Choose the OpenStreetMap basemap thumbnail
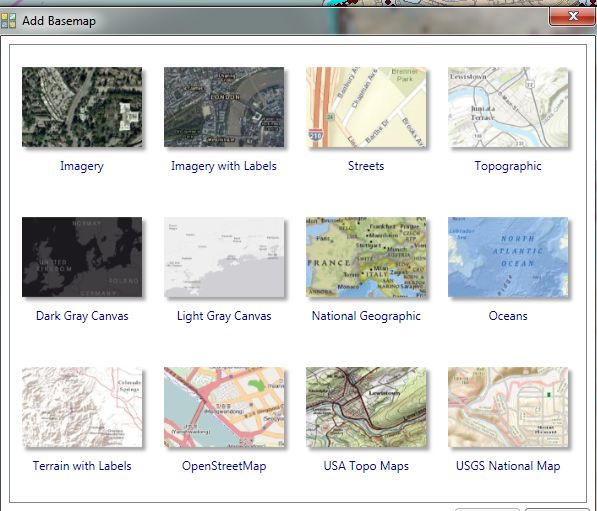The width and height of the screenshot is (597, 511). 224,407
